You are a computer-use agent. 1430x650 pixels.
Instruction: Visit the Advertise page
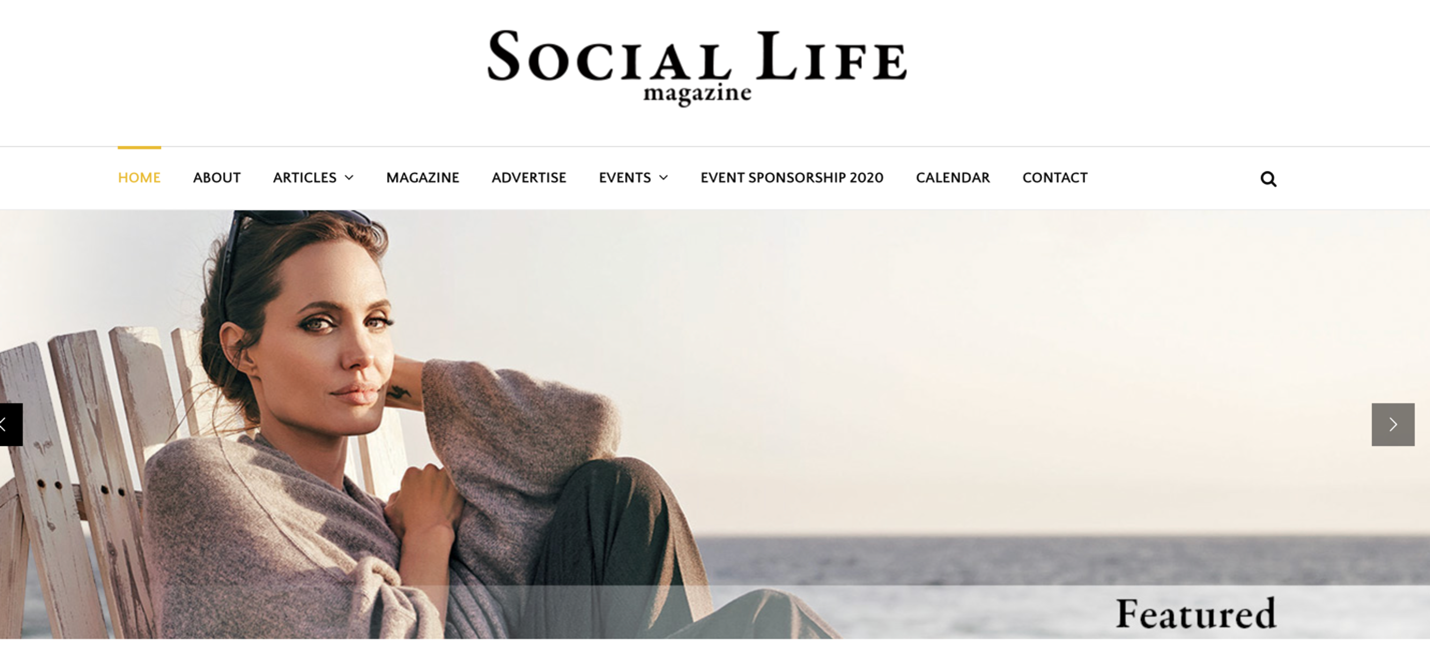529,178
